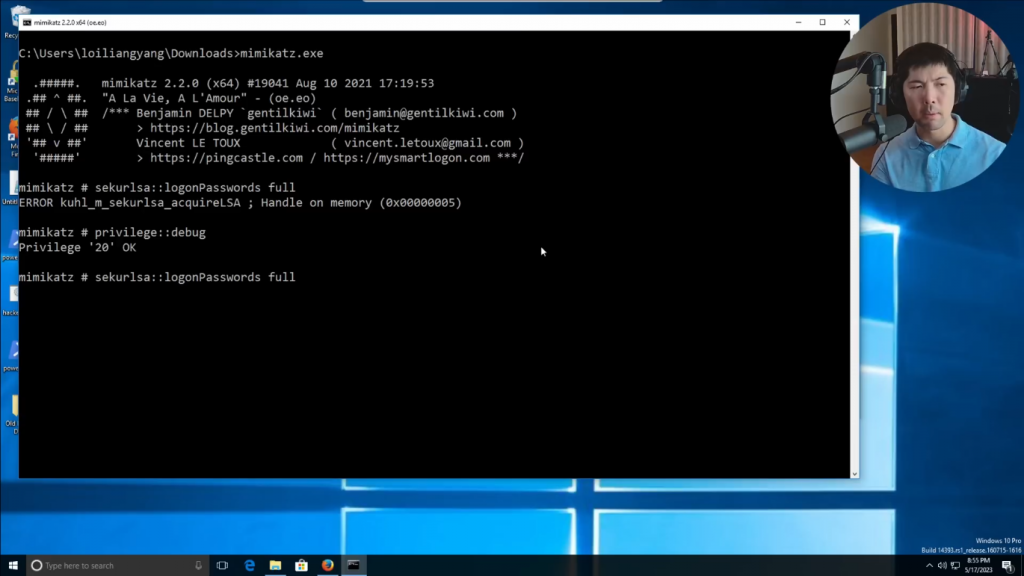Click the 'privilege::debug' command text

(150, 232)
